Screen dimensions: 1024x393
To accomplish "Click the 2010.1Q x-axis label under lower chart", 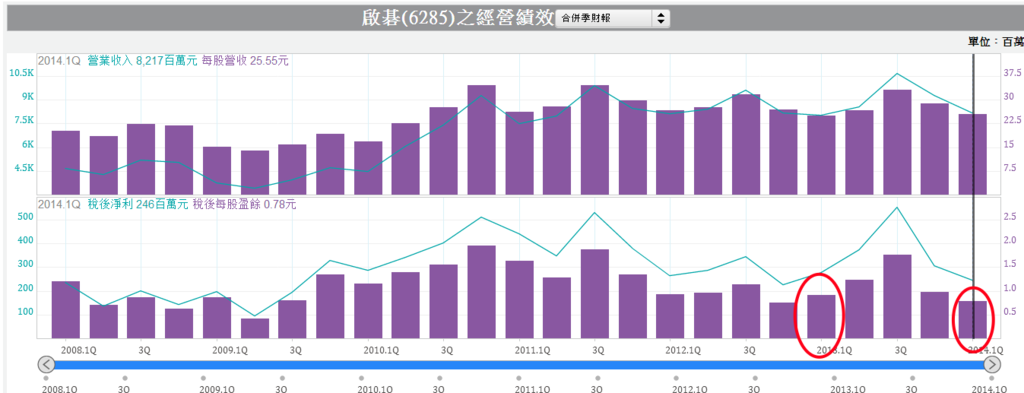I will 381,350.
